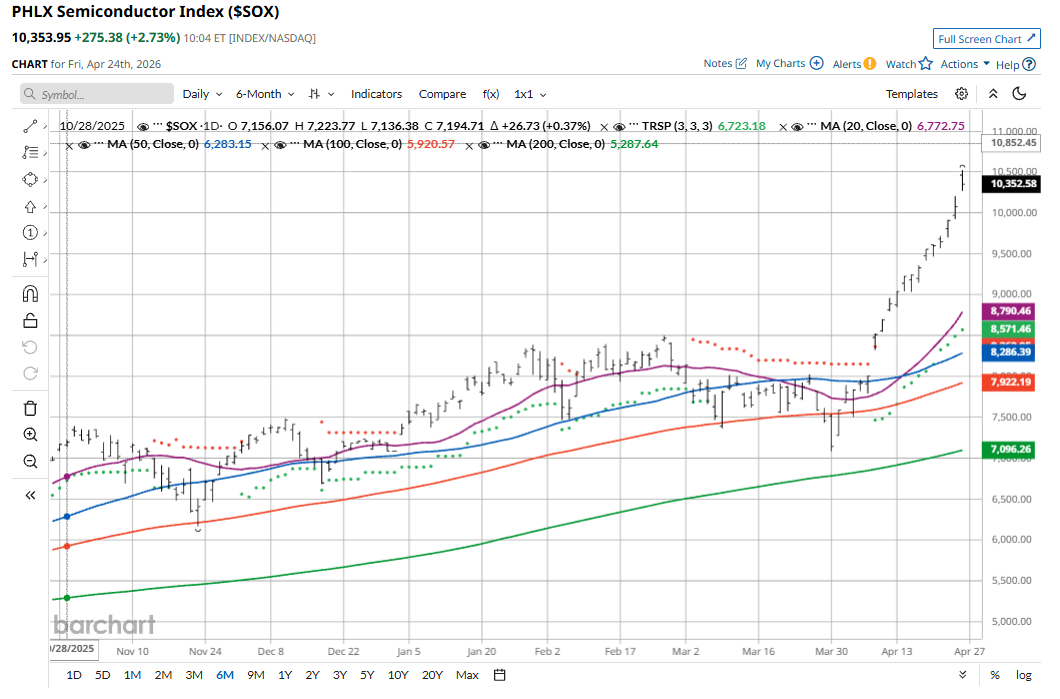Switch to dark mode with moon icon

coord(1019,94)
